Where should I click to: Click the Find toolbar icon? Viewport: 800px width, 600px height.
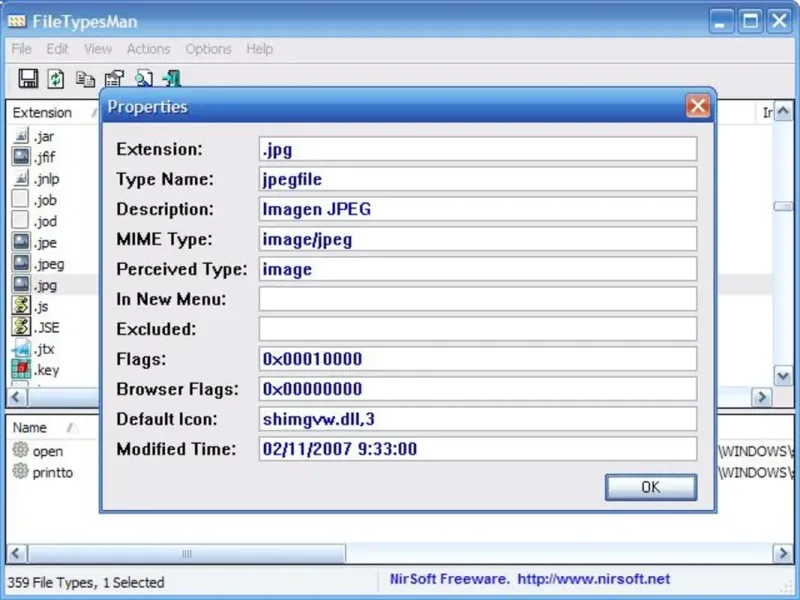pyautogui.click(x=144, y=79)
